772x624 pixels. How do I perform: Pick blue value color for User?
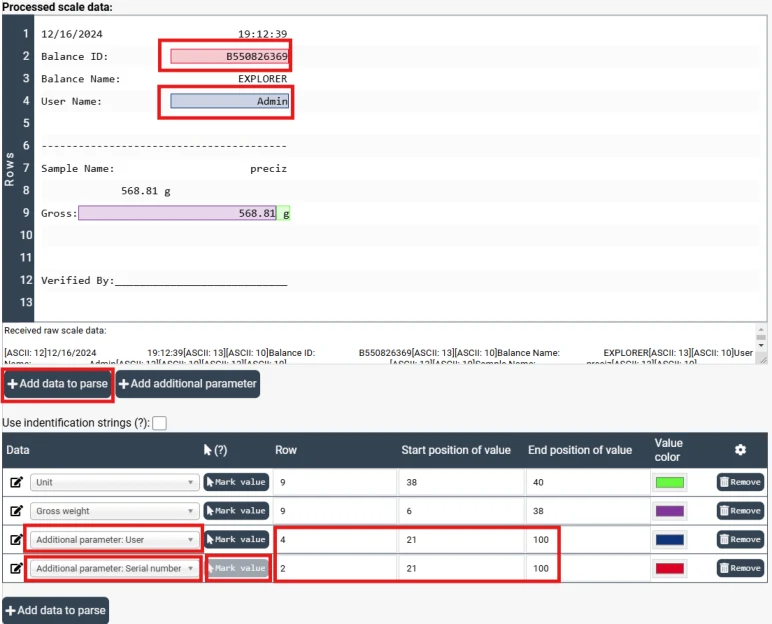pyautogui.click(x=670, y=539)
